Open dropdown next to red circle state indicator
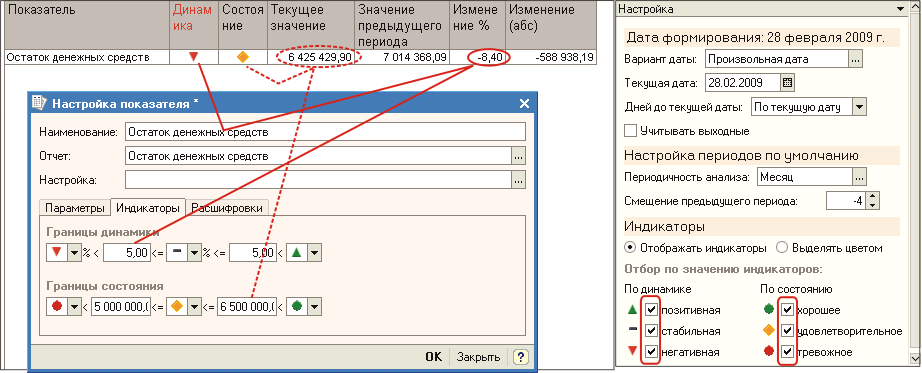The height and width of the screenshot is (373, 922). (x=74, y=307)
